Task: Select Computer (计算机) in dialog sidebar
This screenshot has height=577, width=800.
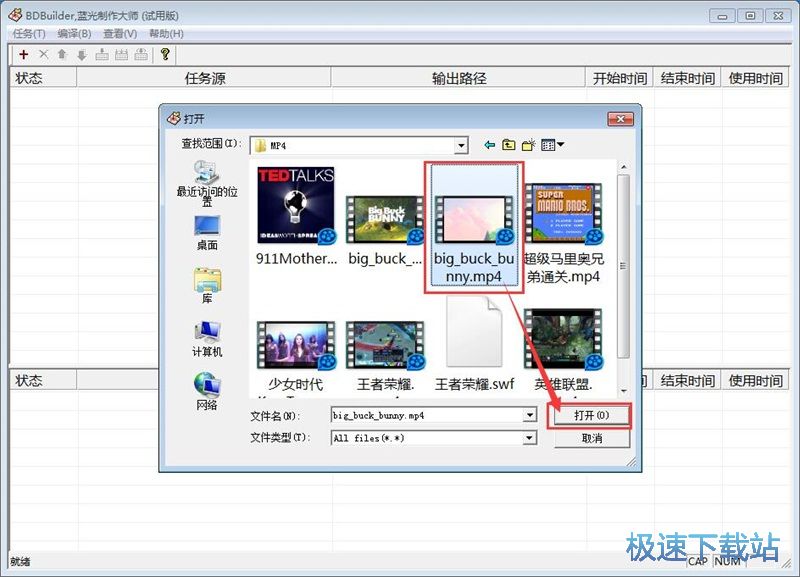Action: [x=207, y=338]
